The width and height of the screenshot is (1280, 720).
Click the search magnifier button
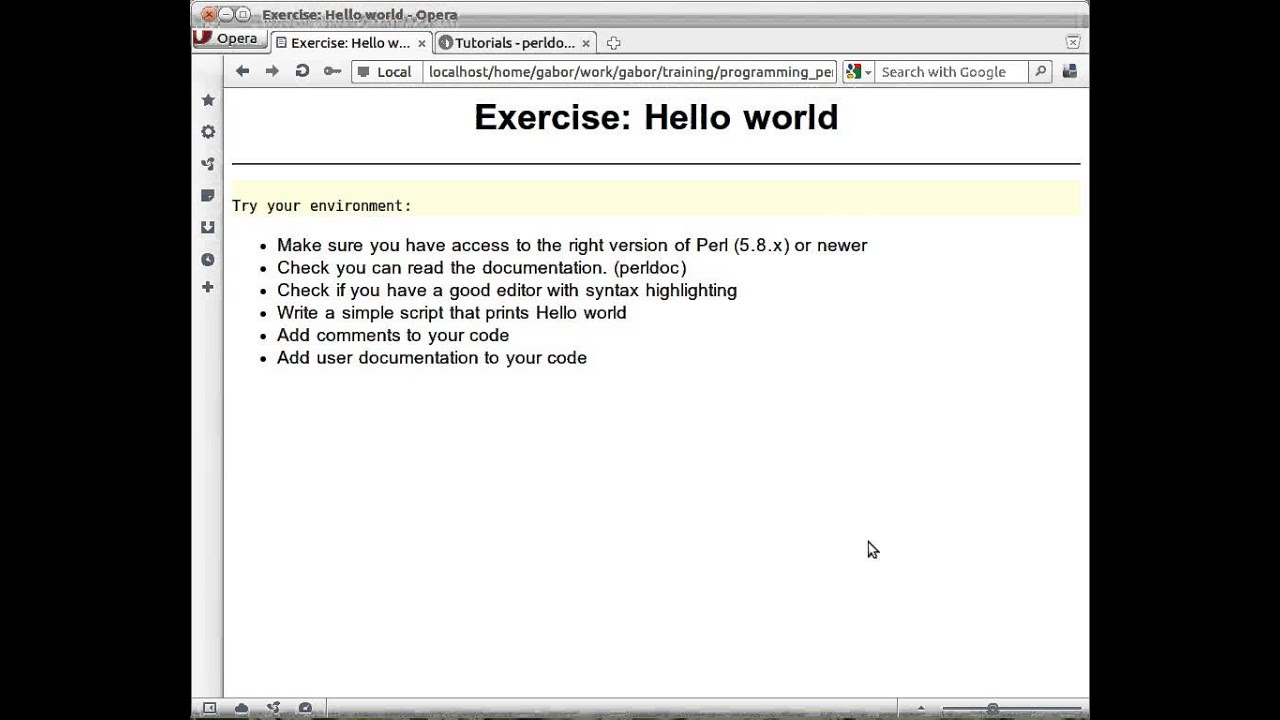click(1040, 72)
